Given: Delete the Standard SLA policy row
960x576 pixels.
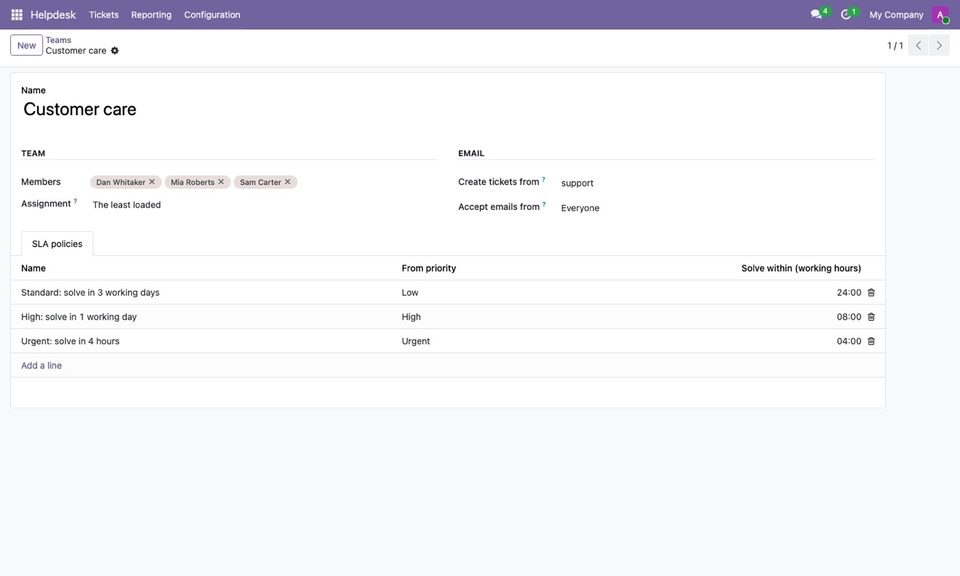Looking at the screenshot, I should (x=871, y=293).
